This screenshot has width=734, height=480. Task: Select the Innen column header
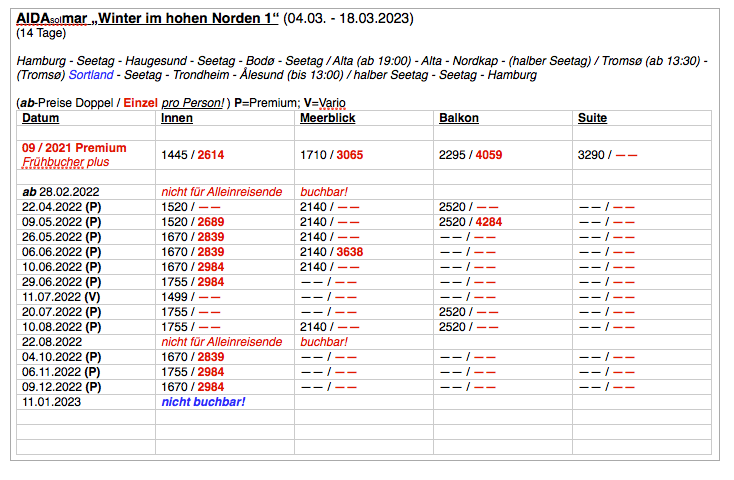coord(177,118)
